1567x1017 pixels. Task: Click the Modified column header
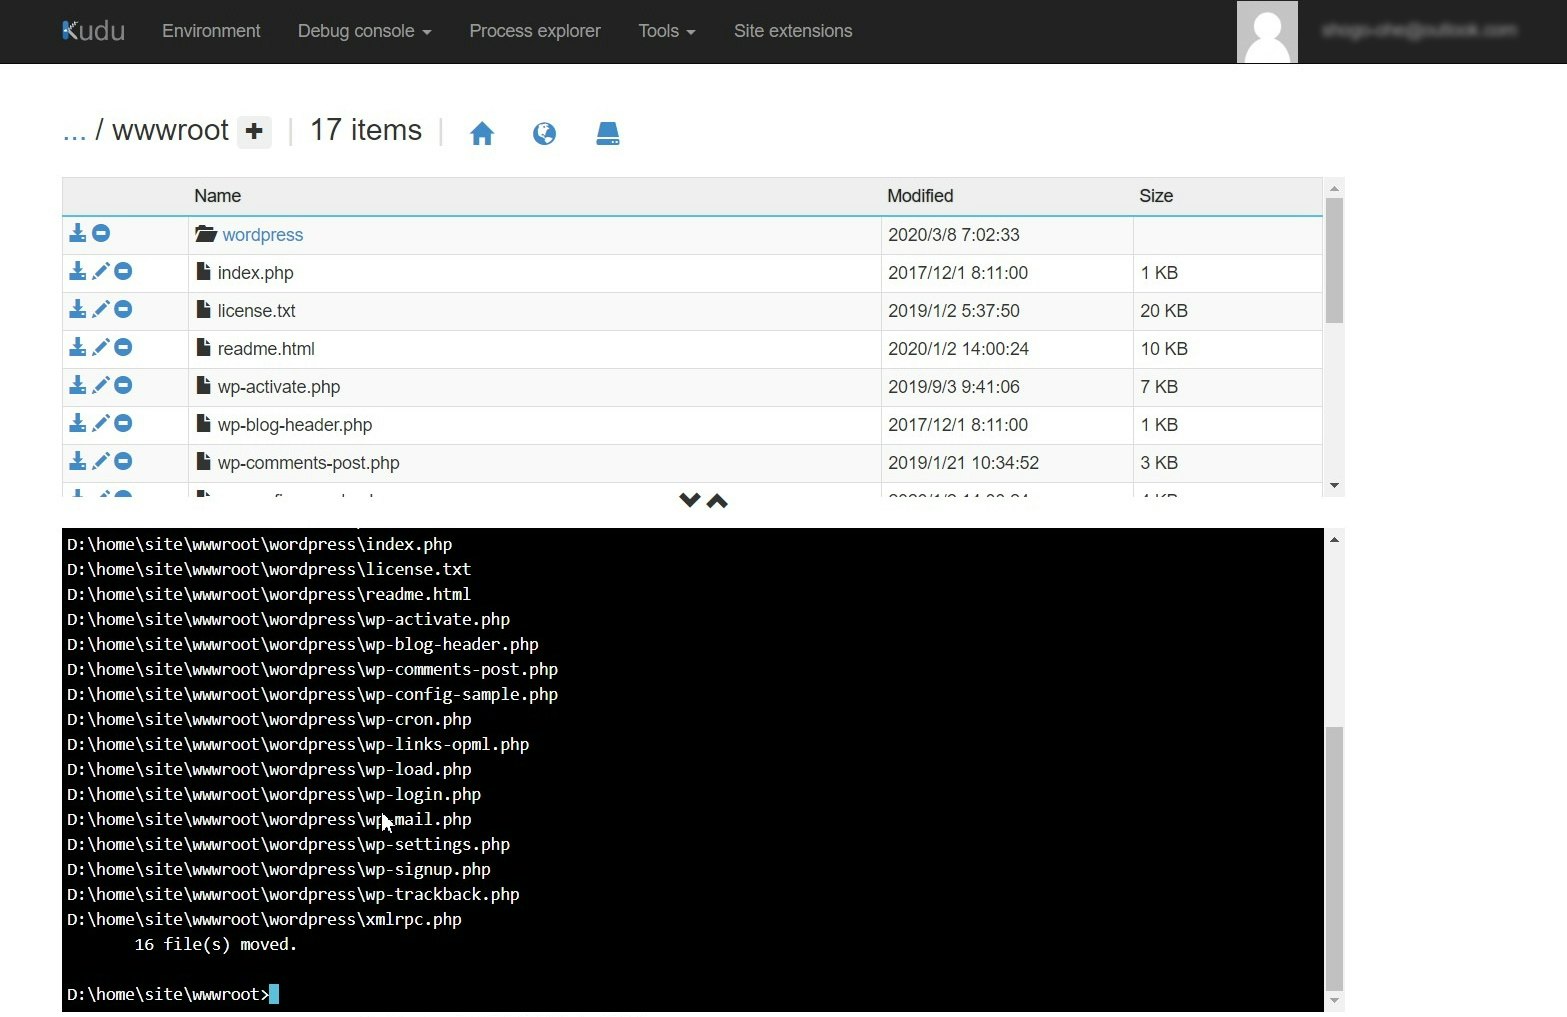point(920,196)
